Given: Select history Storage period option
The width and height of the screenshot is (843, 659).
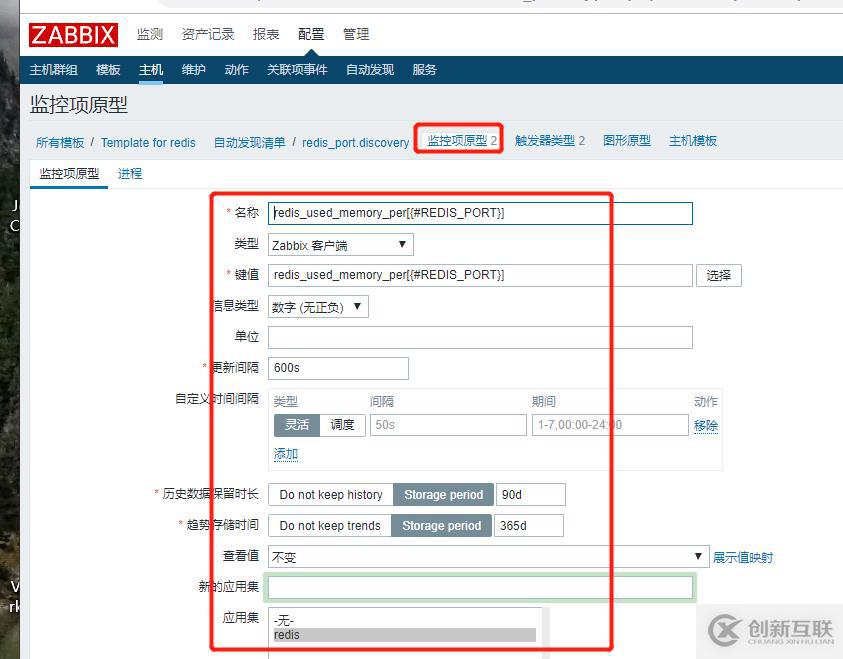Looking at the screenshot, I should coord(444,495).
